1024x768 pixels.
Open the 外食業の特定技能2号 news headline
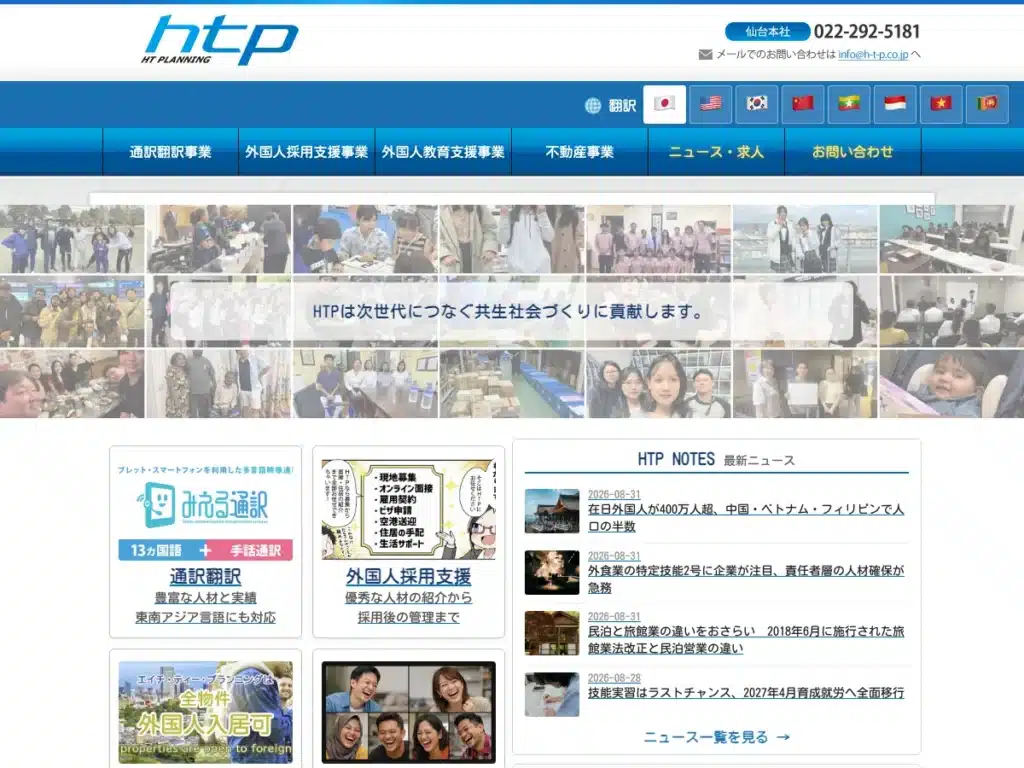pos(746,579)
